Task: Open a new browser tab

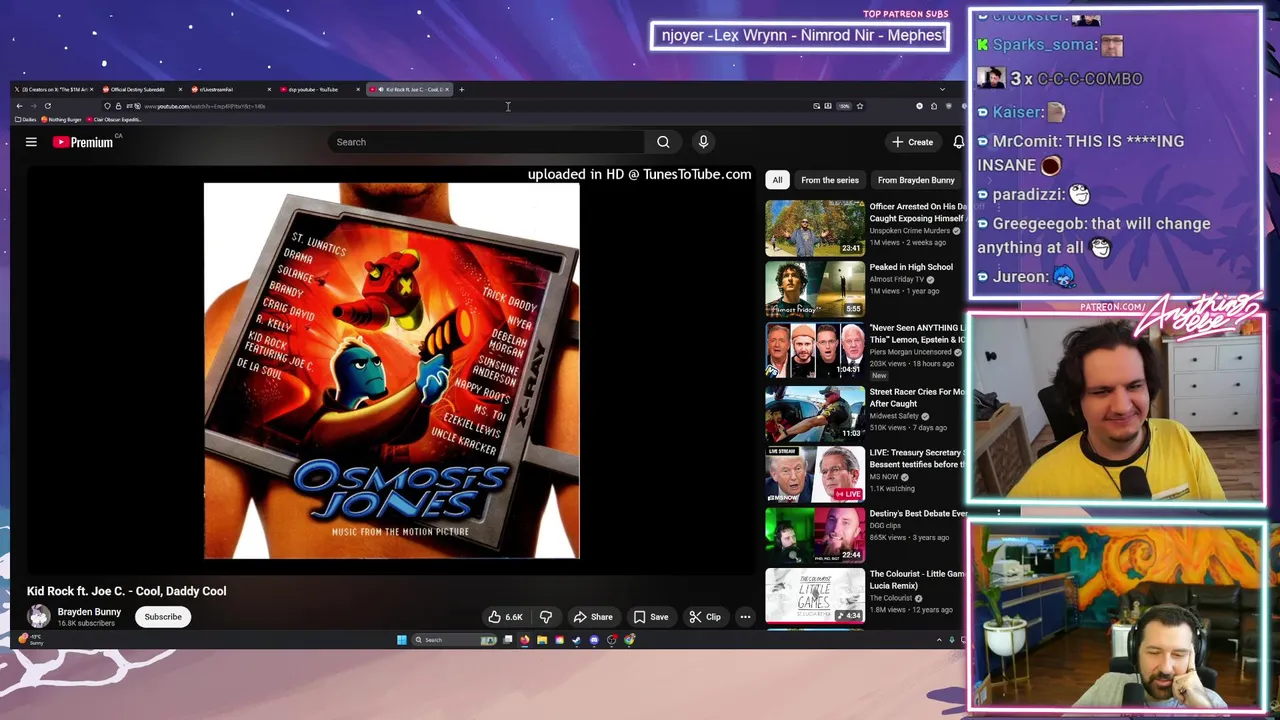Action: coord(461,89)
